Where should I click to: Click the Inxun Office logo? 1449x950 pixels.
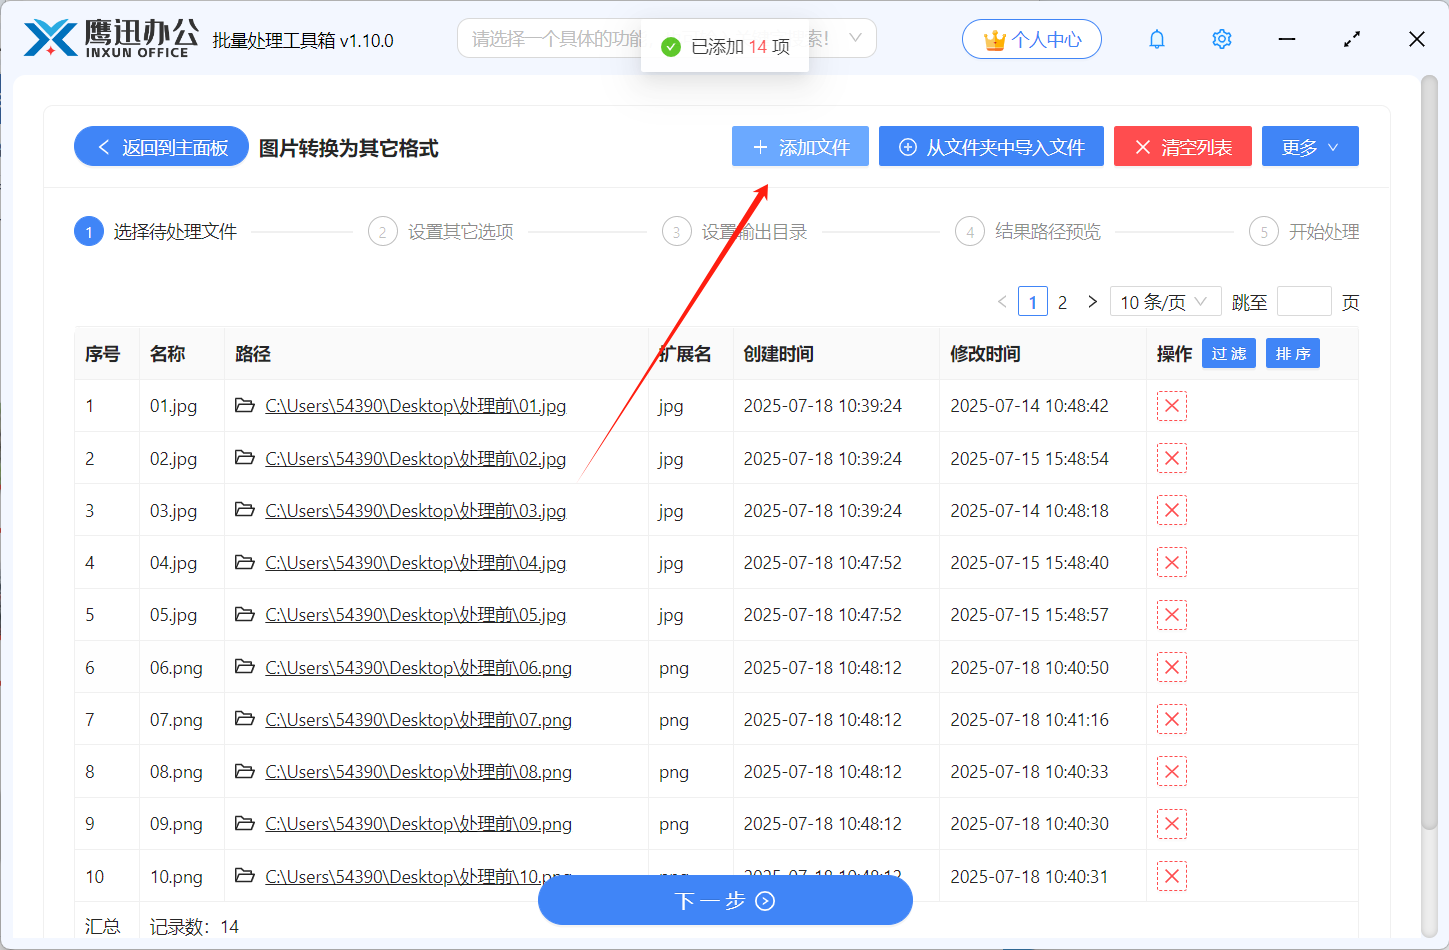pyautogui.click(x=111, y=38)
